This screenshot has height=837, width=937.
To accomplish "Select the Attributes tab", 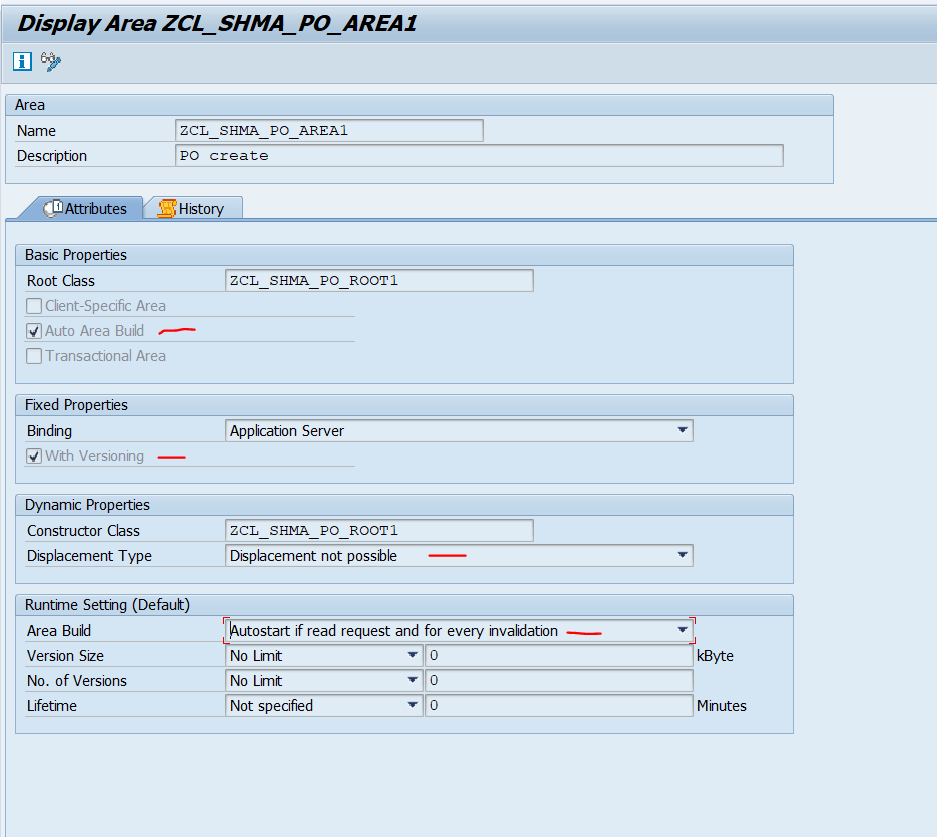I will click(x=95, y=208).
